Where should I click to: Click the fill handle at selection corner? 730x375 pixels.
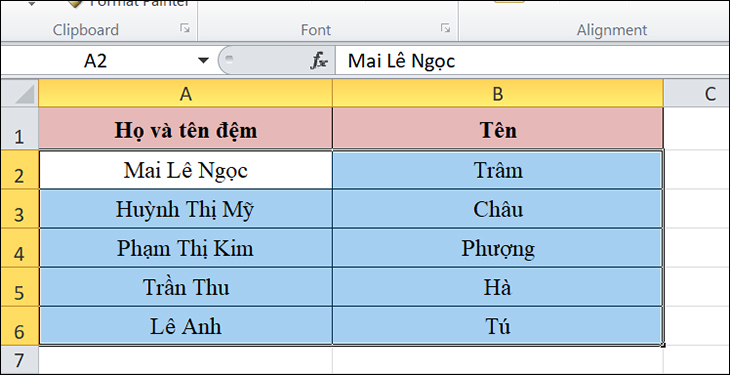[x=663, y=345]
